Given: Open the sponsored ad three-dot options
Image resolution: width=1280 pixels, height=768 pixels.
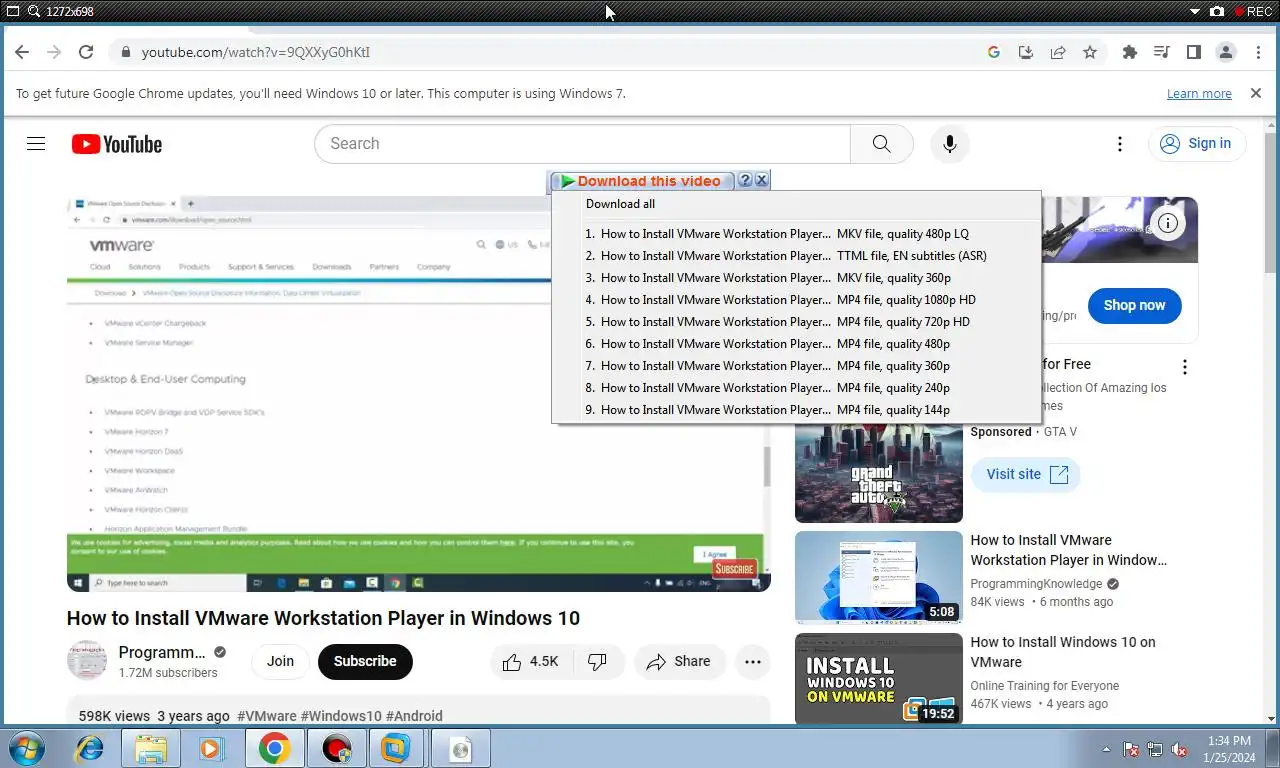Looking at the screenshot, I should (x=1185, y=366).
